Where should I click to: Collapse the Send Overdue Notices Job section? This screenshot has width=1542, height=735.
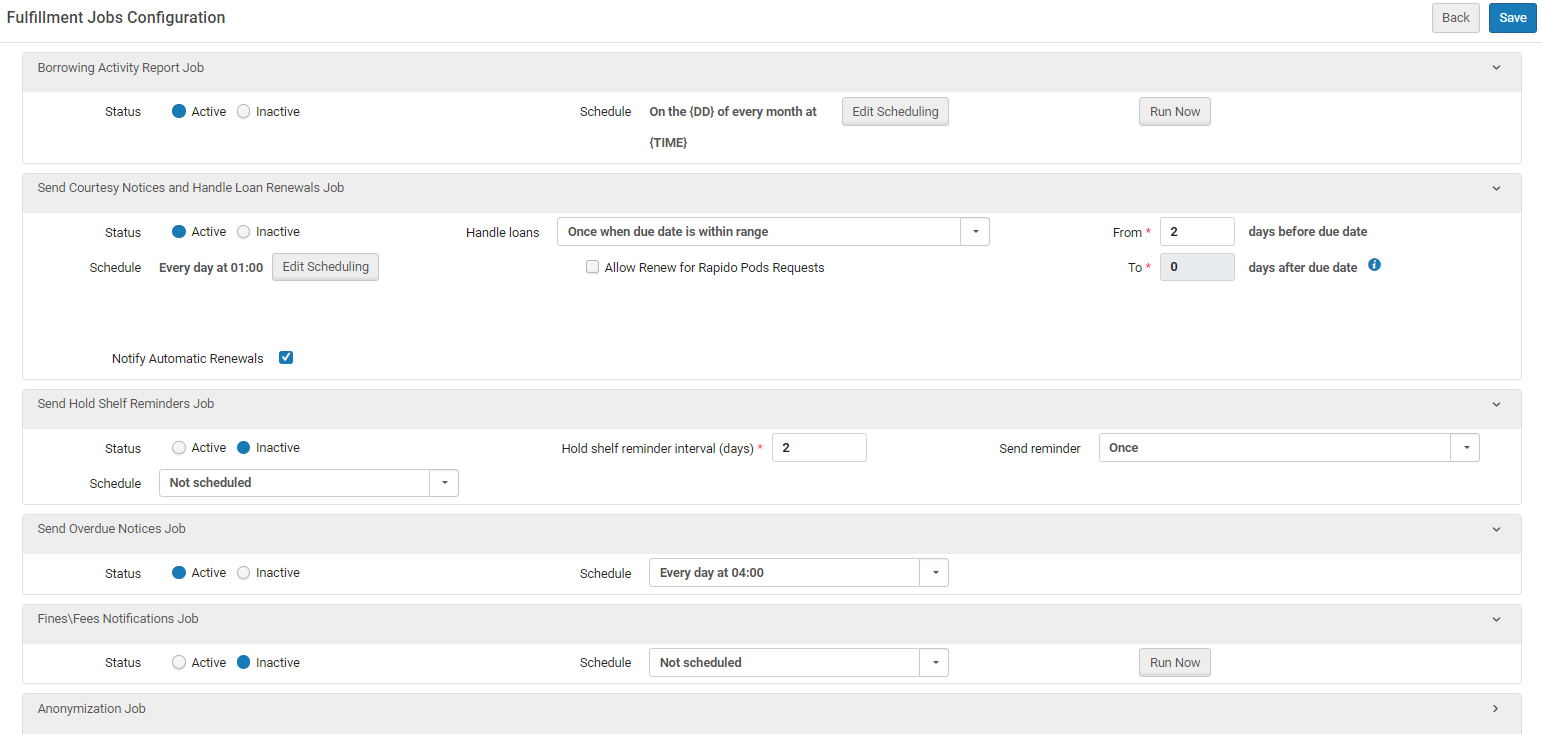[1496, 529]
